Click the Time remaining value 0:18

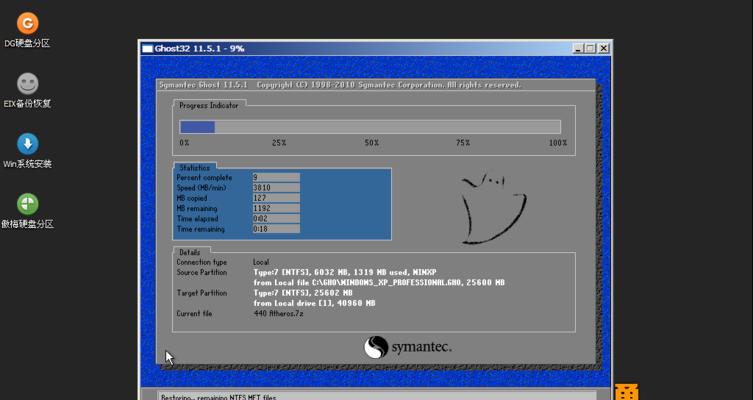point(276,229)
